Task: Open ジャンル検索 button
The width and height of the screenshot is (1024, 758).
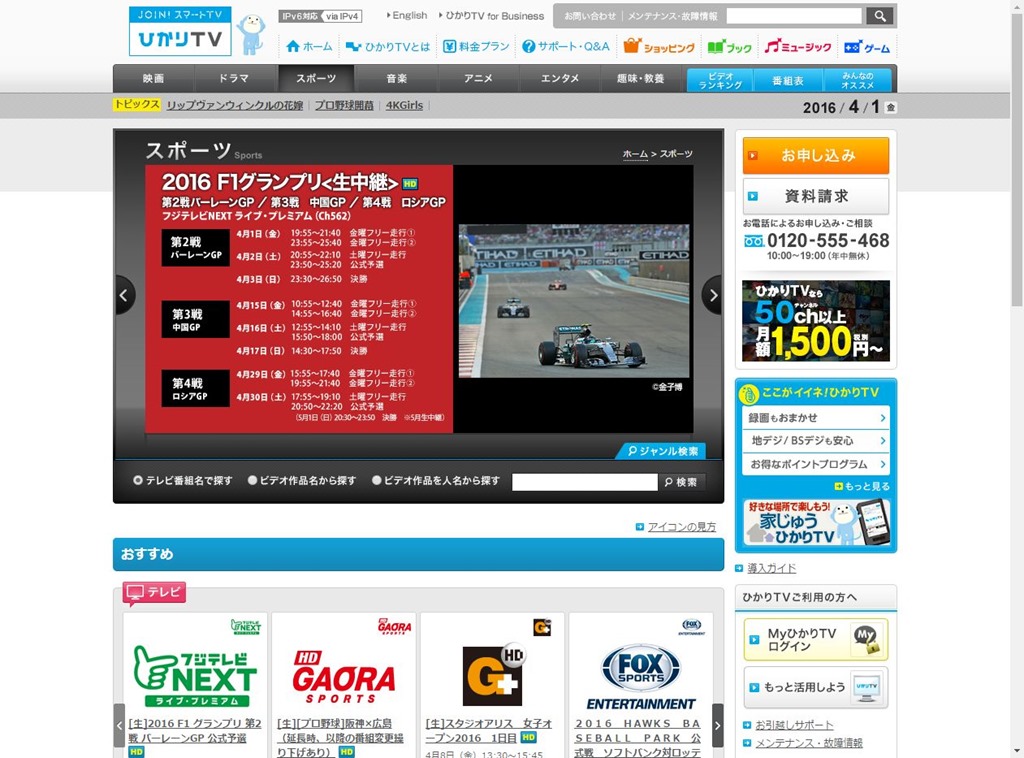Action: (x=662, y=450)
